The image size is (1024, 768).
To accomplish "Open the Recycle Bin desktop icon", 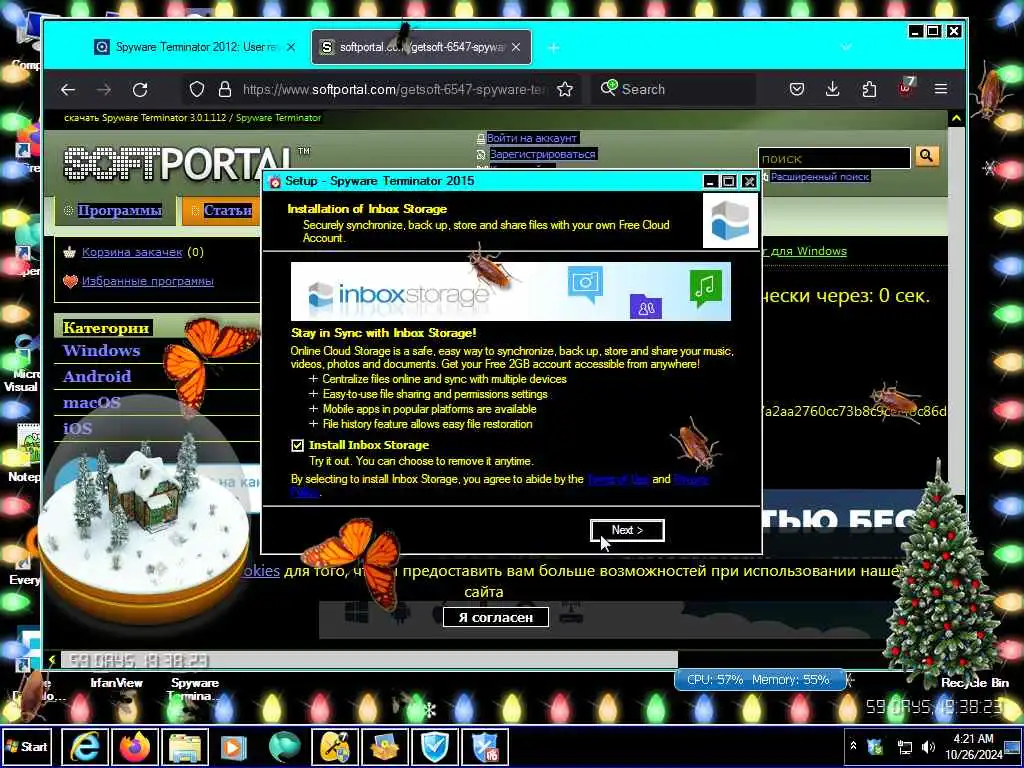I will click(974, 682).
